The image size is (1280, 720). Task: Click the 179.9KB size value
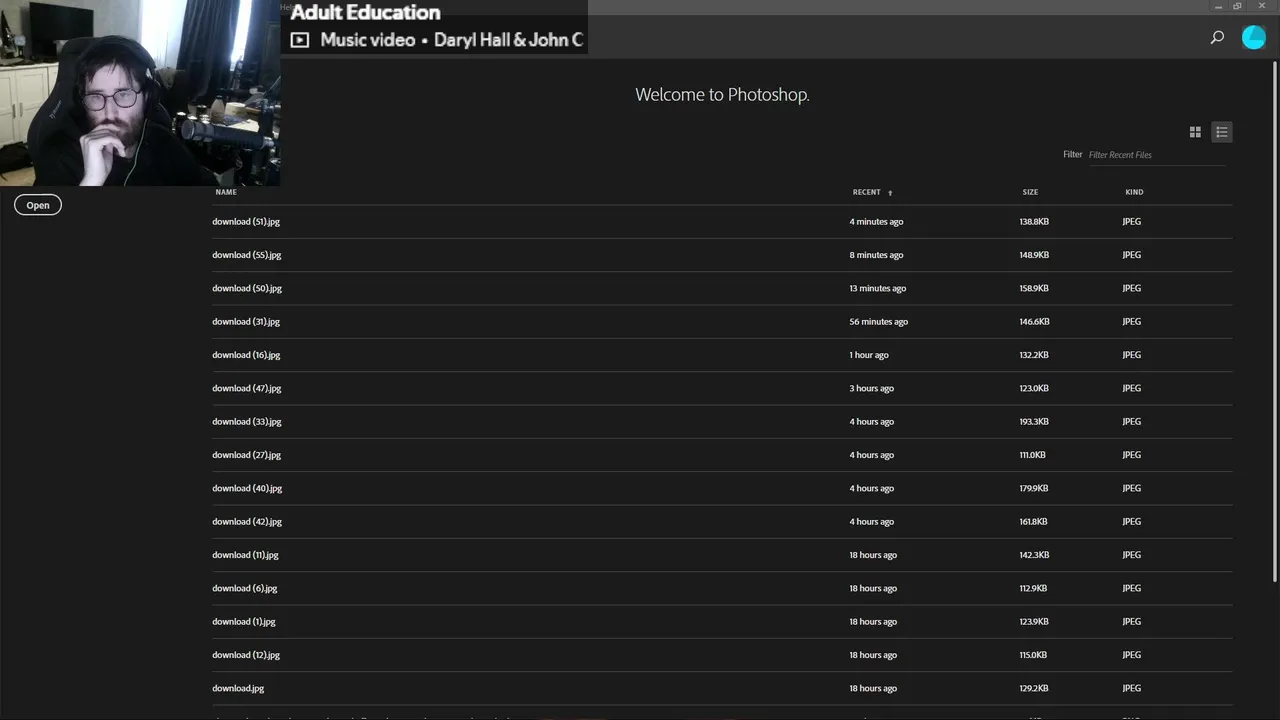tap(1034, 488)
